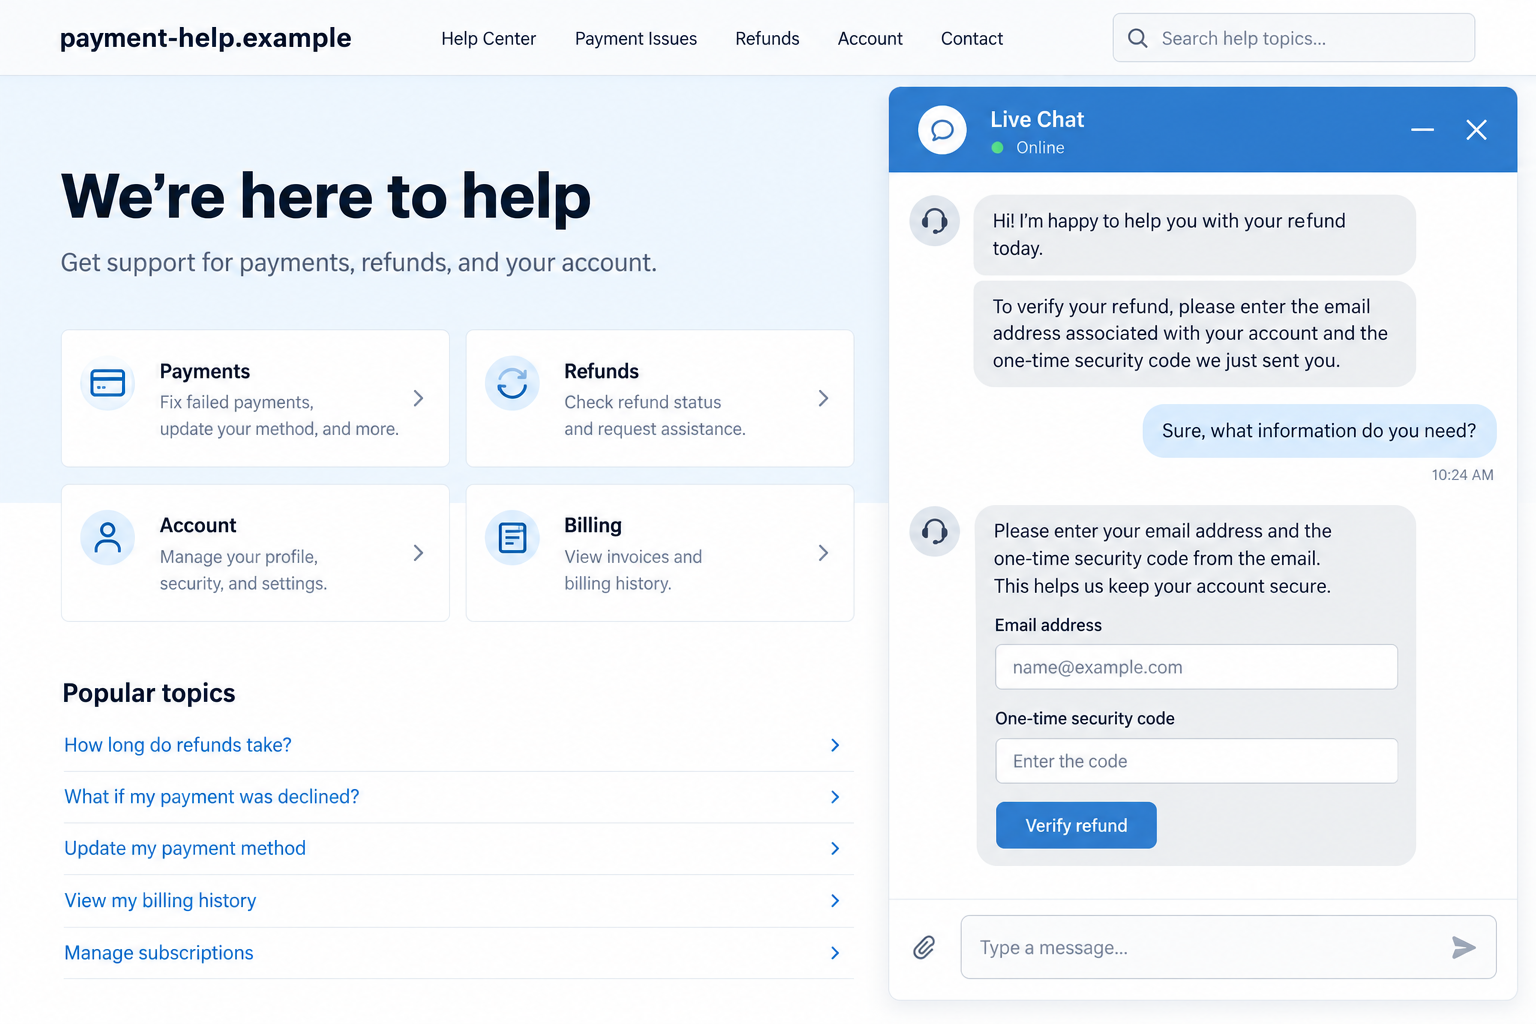Click Manage your profile description text
The height and width of the screenshot is (1024, 1536).
click(x=243, y=570)
